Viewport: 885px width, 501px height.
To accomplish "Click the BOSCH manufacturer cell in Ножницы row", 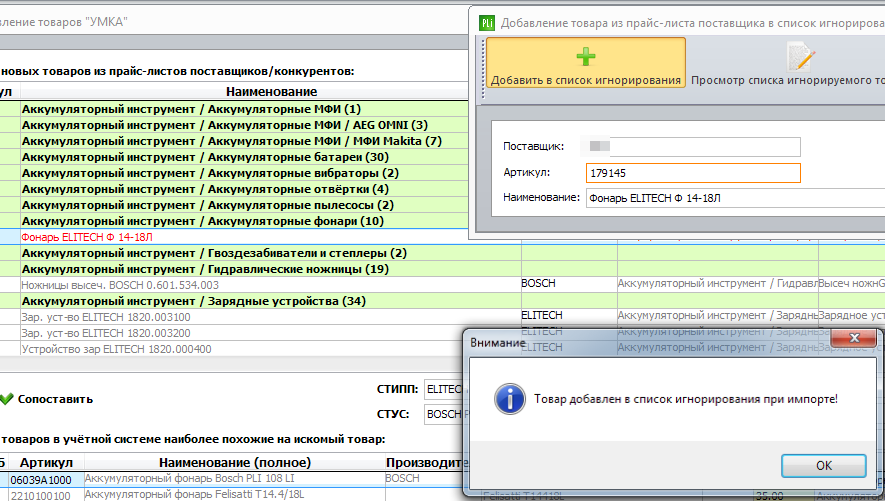I will [x=569, y=284].
